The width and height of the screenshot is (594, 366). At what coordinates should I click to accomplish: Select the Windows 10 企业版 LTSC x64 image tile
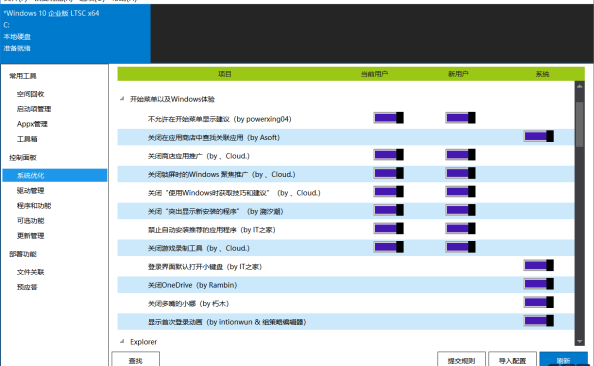point(75,33)
